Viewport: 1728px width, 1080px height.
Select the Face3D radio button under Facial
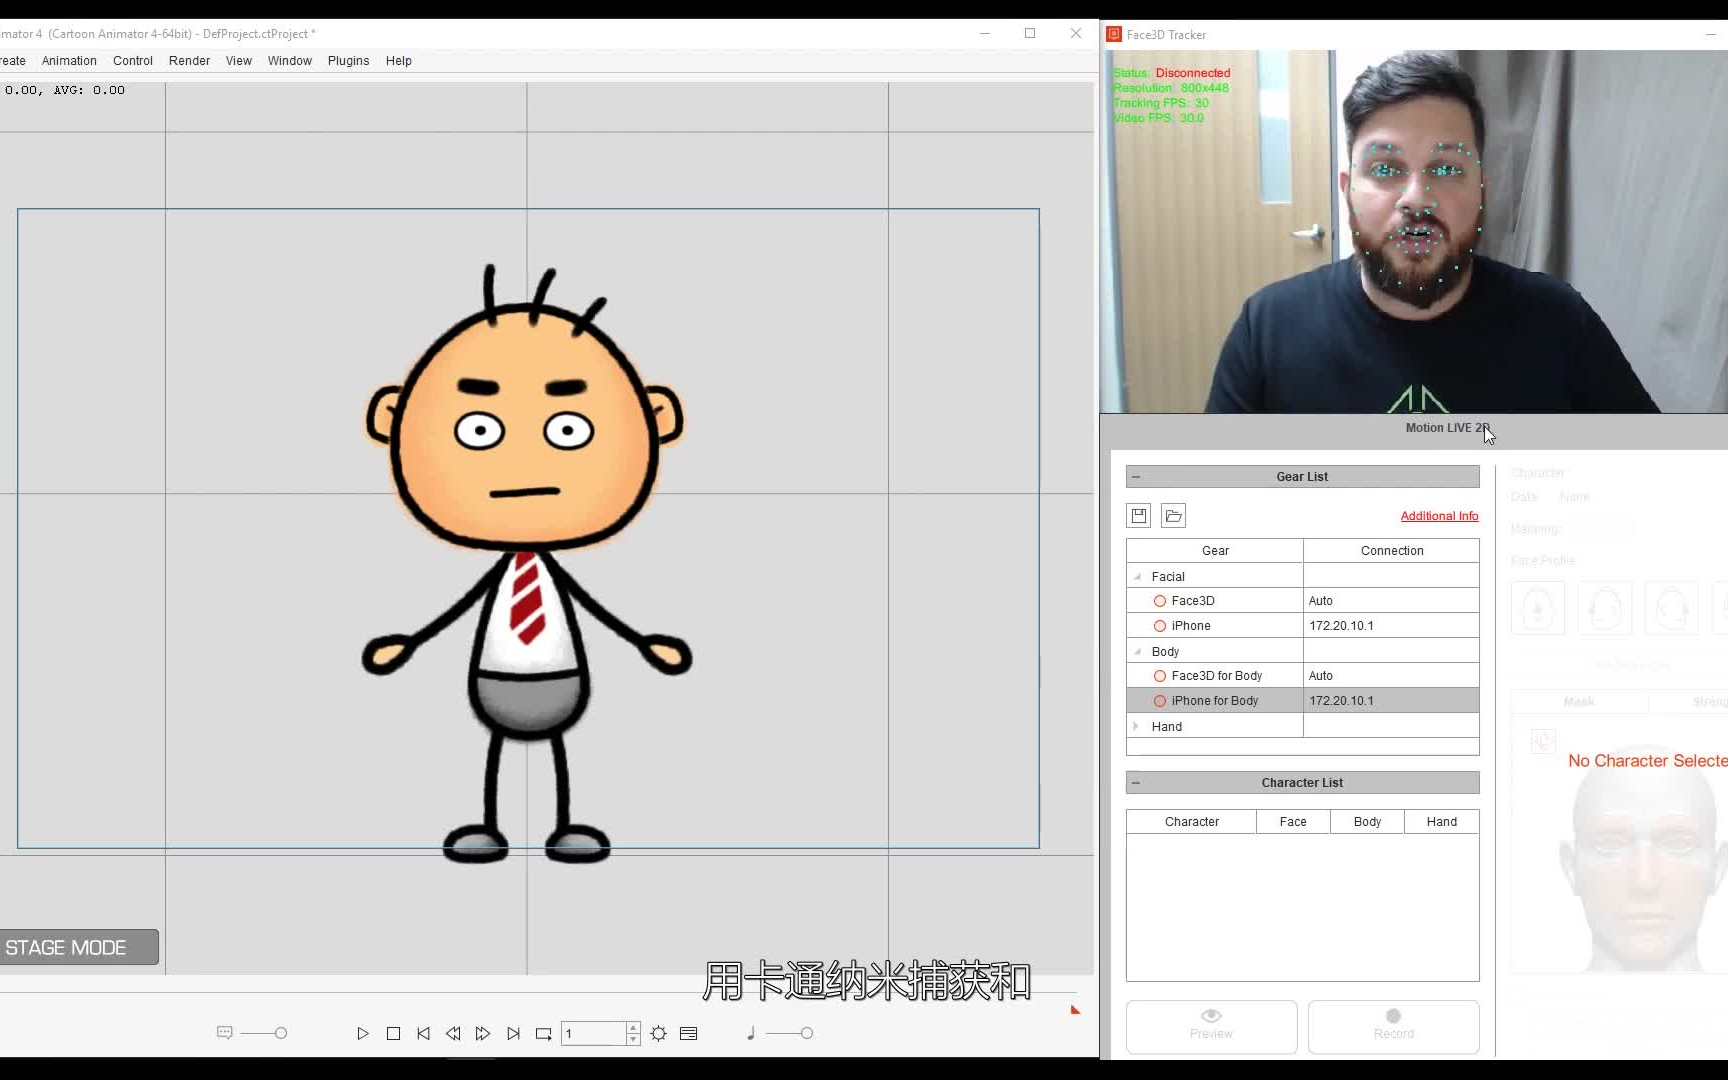(1159, 600)
